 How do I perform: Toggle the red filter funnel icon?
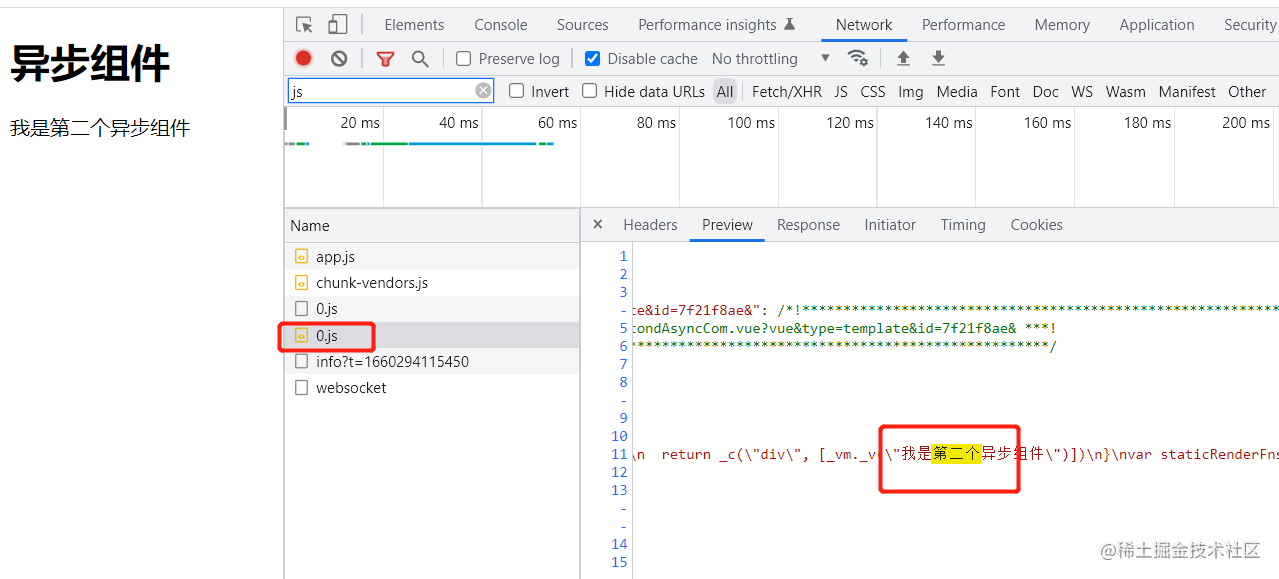point(385,59)
